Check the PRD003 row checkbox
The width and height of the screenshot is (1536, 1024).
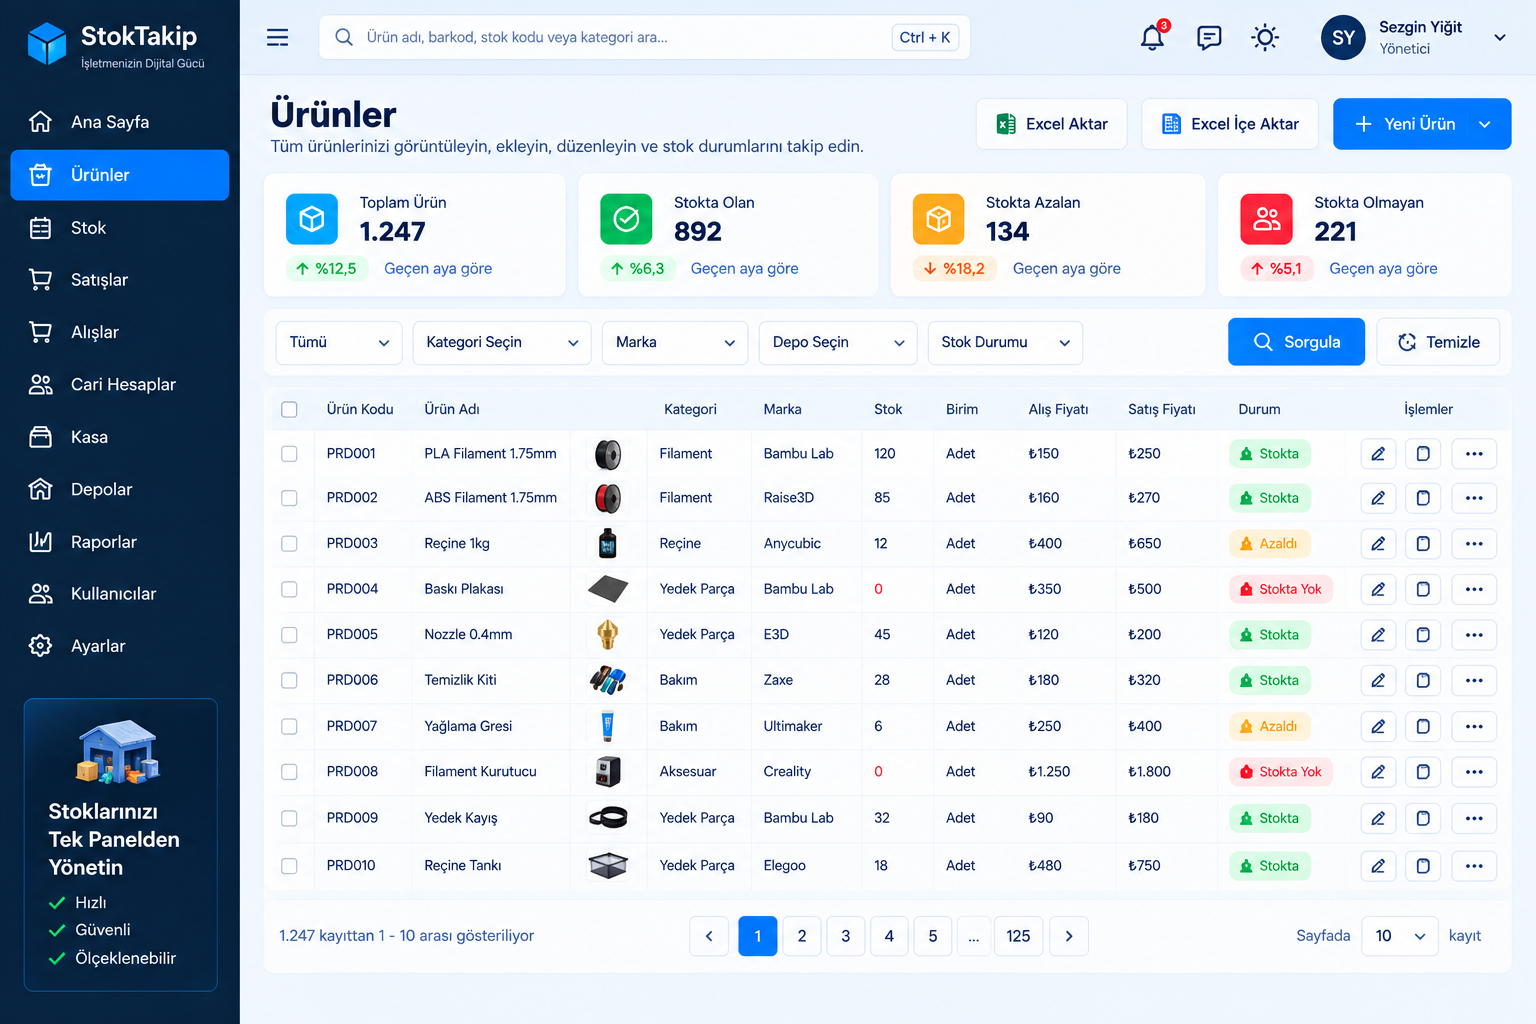[289, 544]
